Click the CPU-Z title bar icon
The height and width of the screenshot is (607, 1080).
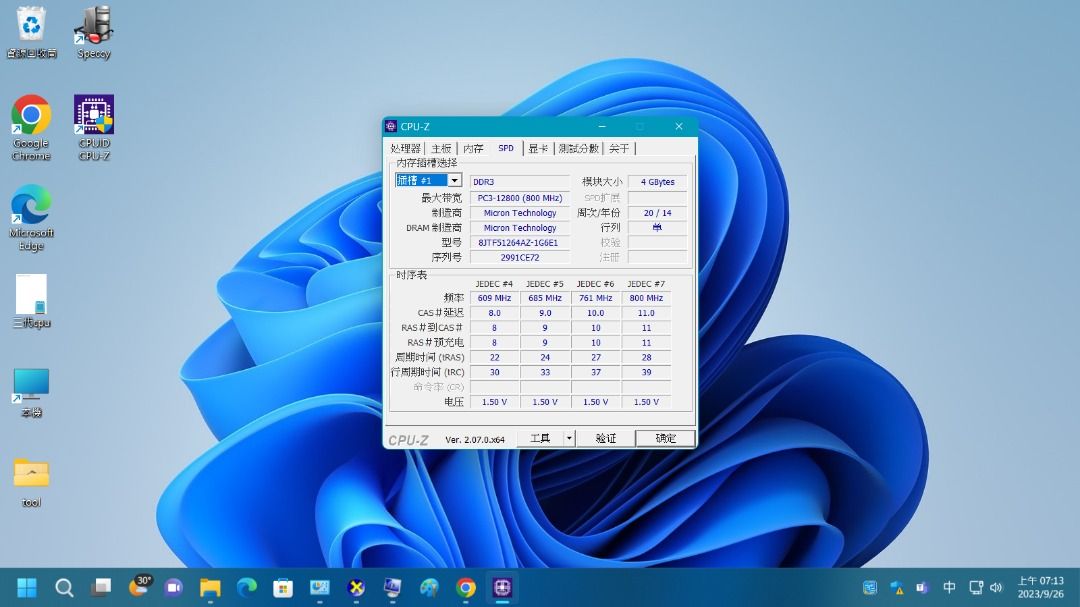click(391, 126)
